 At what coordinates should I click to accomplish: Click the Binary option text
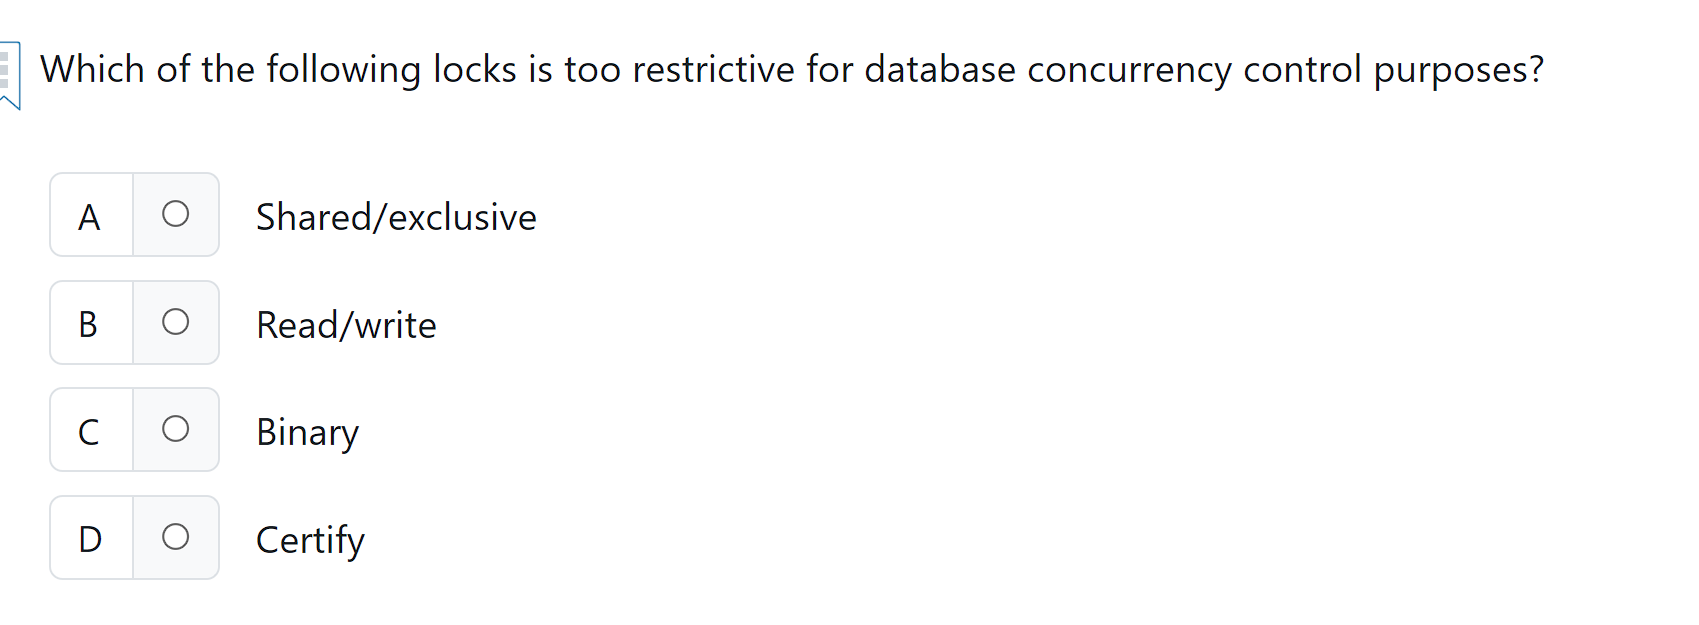[x=307, y=432]
